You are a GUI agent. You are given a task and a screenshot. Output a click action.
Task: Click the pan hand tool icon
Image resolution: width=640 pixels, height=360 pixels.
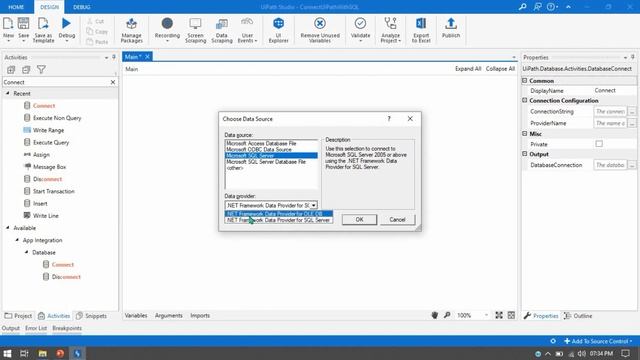[x=435, y=315]
